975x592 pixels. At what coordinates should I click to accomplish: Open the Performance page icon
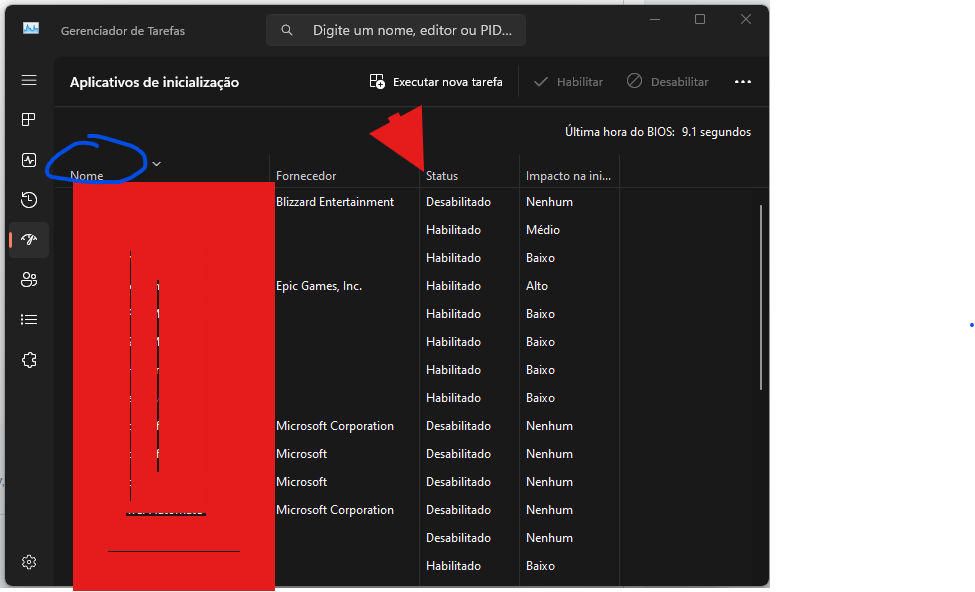(x=29, y=160)
